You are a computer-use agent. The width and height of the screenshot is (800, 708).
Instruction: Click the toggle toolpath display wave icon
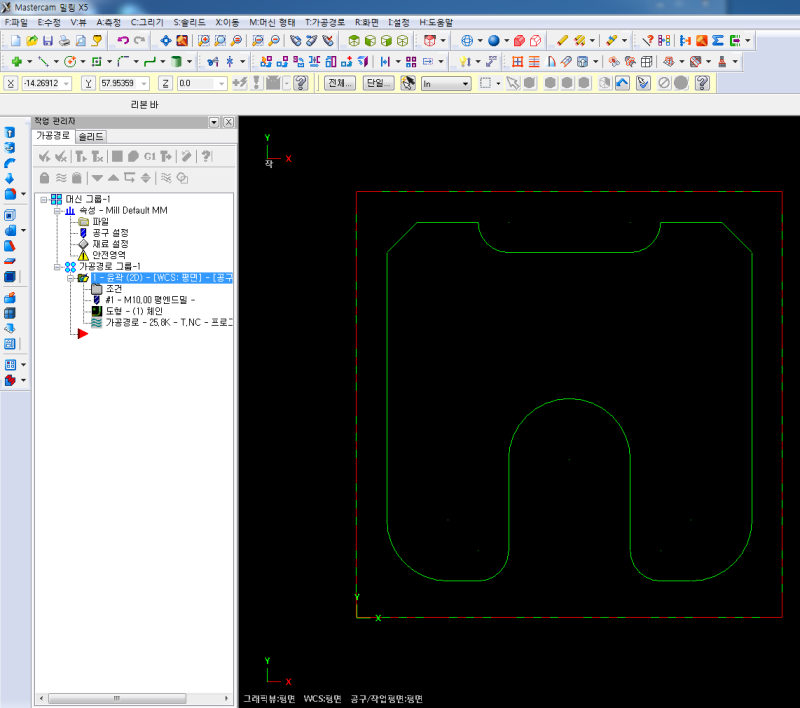tap(61, 178)
